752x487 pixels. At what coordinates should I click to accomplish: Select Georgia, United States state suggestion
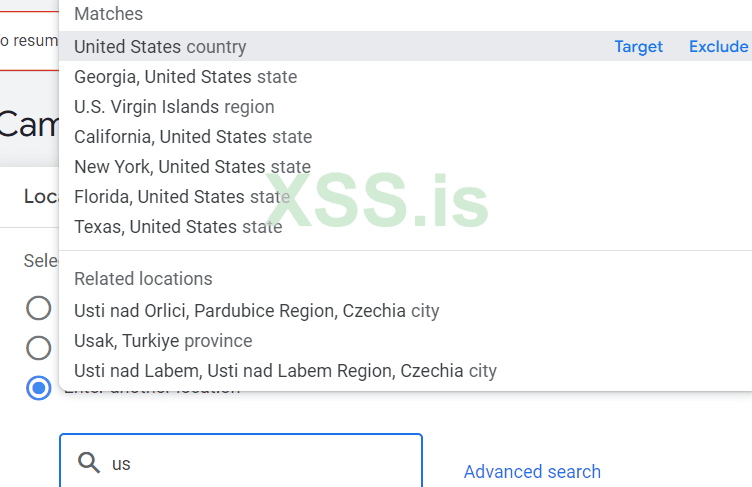[x=185, y=77]
